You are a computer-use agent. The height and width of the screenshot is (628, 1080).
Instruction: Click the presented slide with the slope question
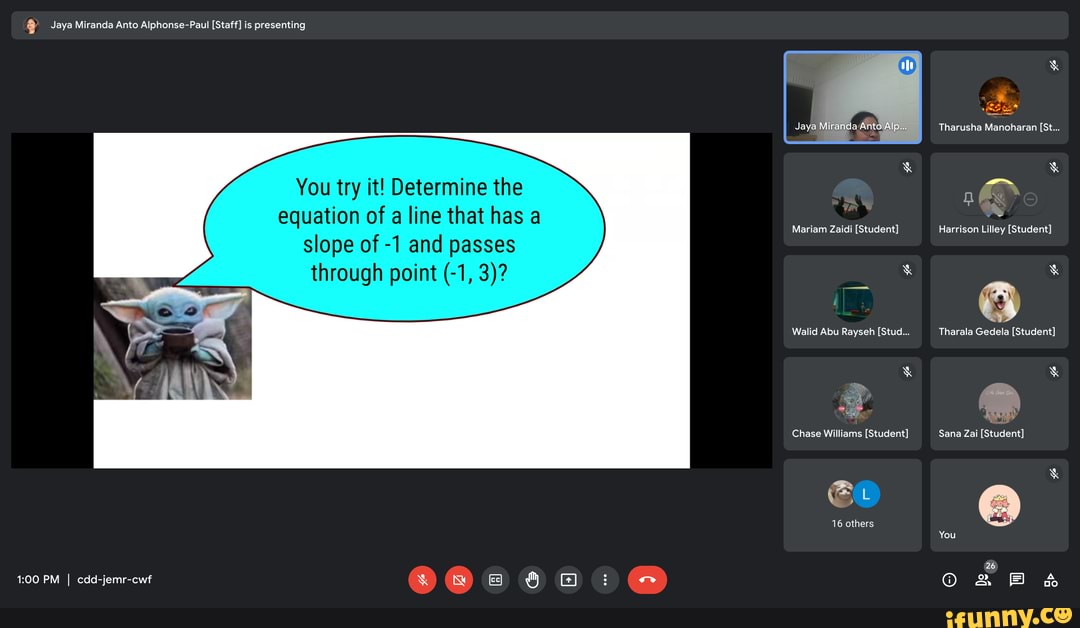(391, 300)
